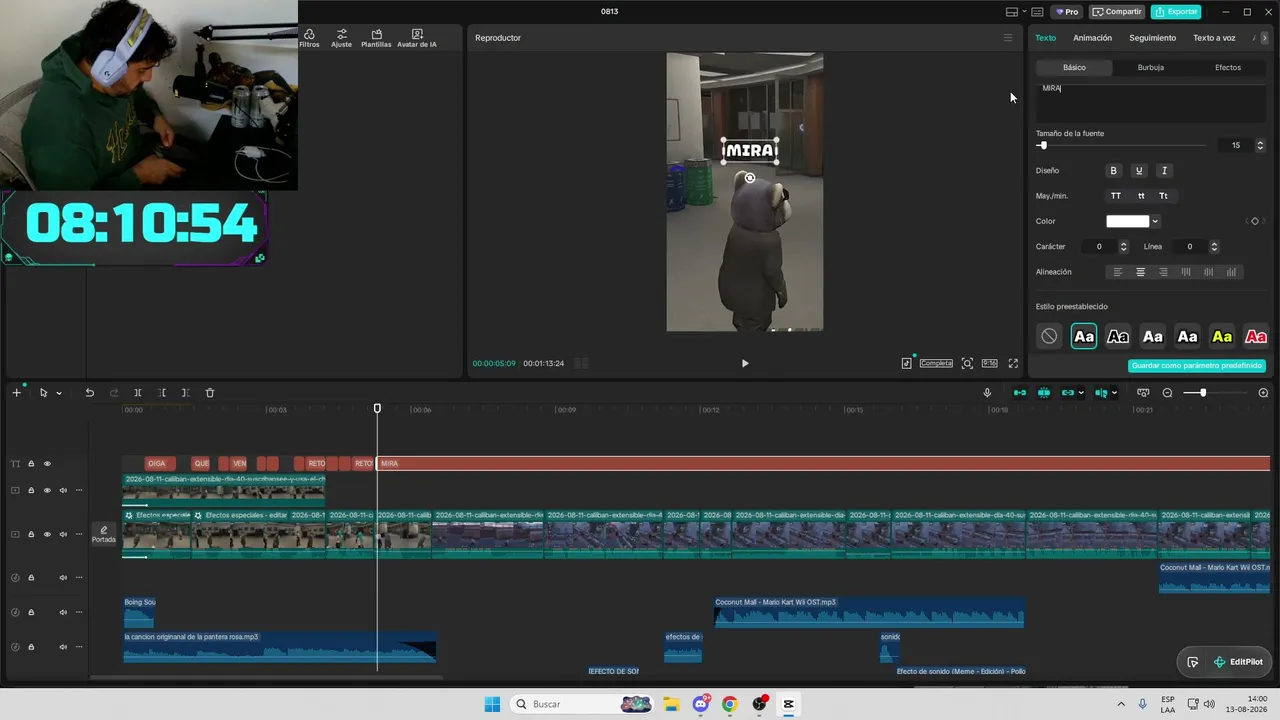The image size is (1280, 720).
Task: Enter fullscreen preview in the player
Action: coord(1013,364)
